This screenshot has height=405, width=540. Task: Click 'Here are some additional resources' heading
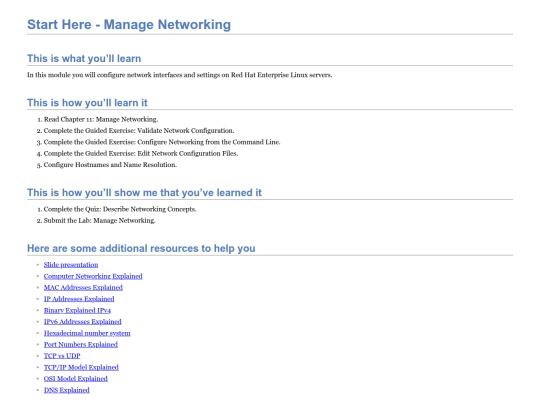[x=141, y=248]
